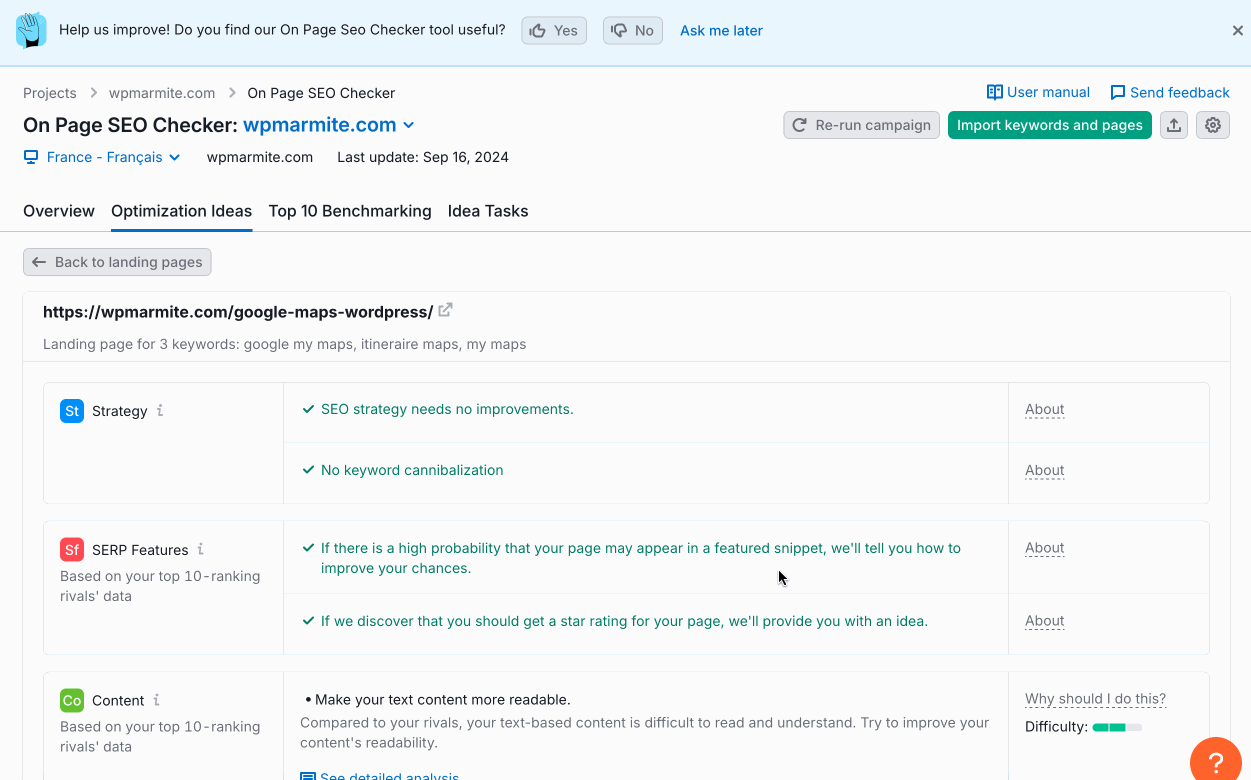This screenshot has width=1251, height=780.
Task: Click the book icon of User manual
Action: [995, 92]
